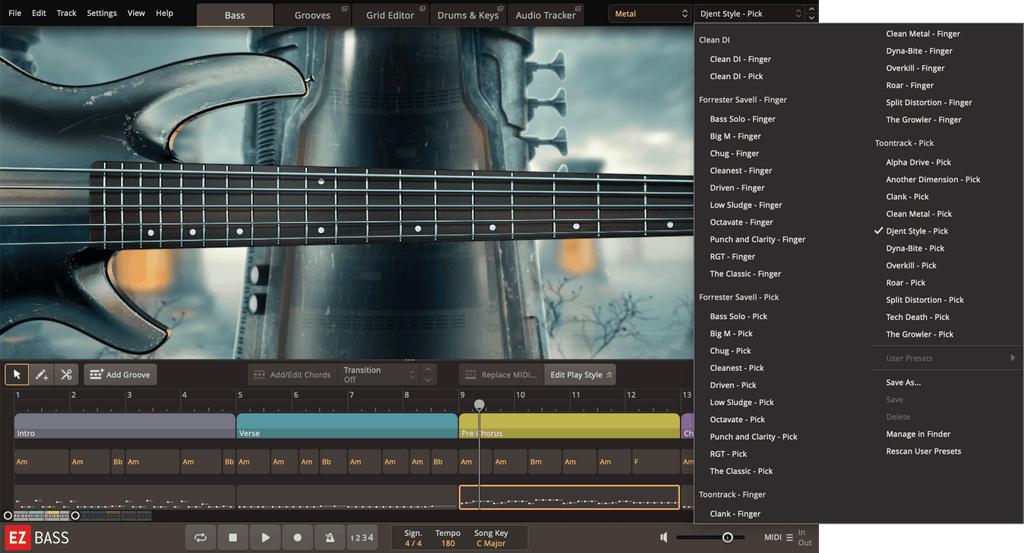Click the Add Groove button
This screenshot has height=553, width=1024.
click(x=120, y=375)
